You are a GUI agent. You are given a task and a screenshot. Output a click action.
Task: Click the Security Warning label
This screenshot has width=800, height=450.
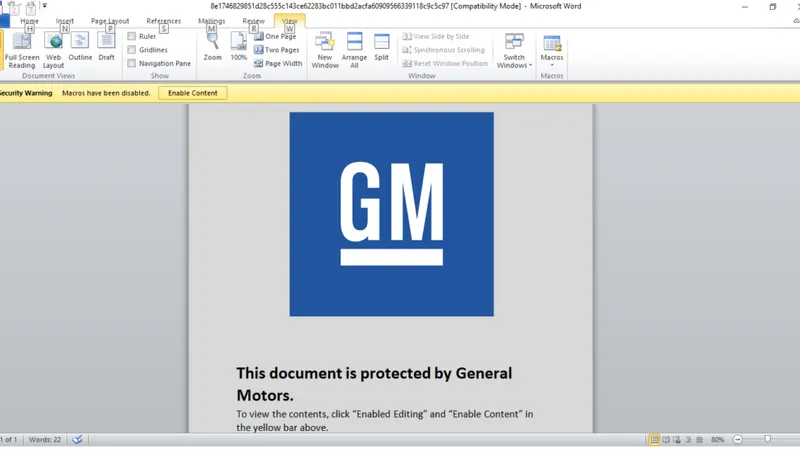(x=26, y=93)
